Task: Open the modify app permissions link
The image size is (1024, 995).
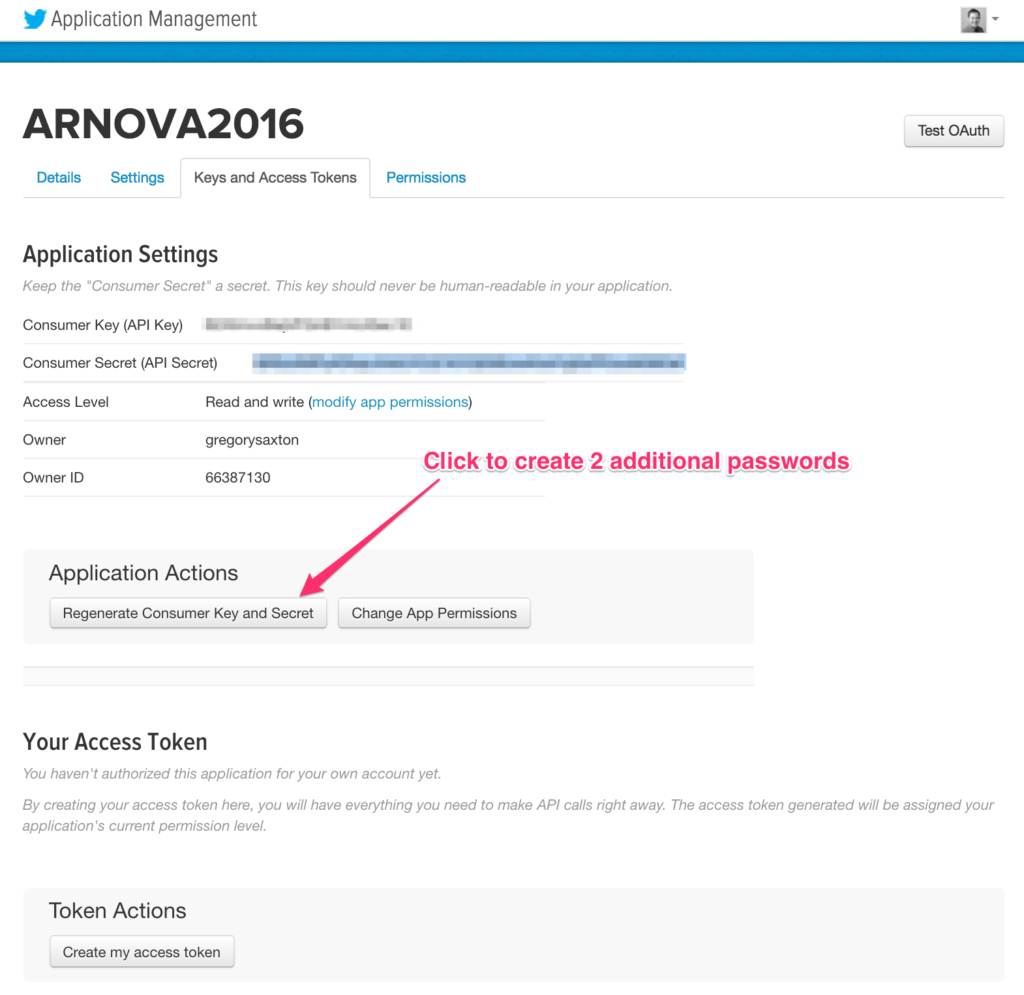Action: (389, 401)
